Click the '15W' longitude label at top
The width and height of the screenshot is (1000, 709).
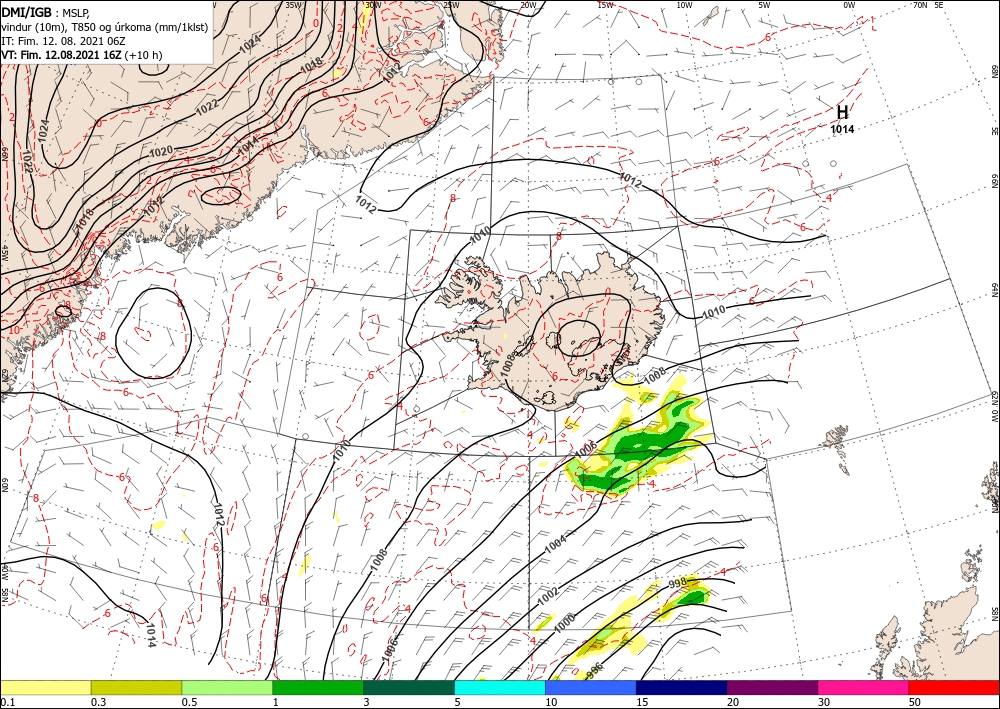click(605, 5)
